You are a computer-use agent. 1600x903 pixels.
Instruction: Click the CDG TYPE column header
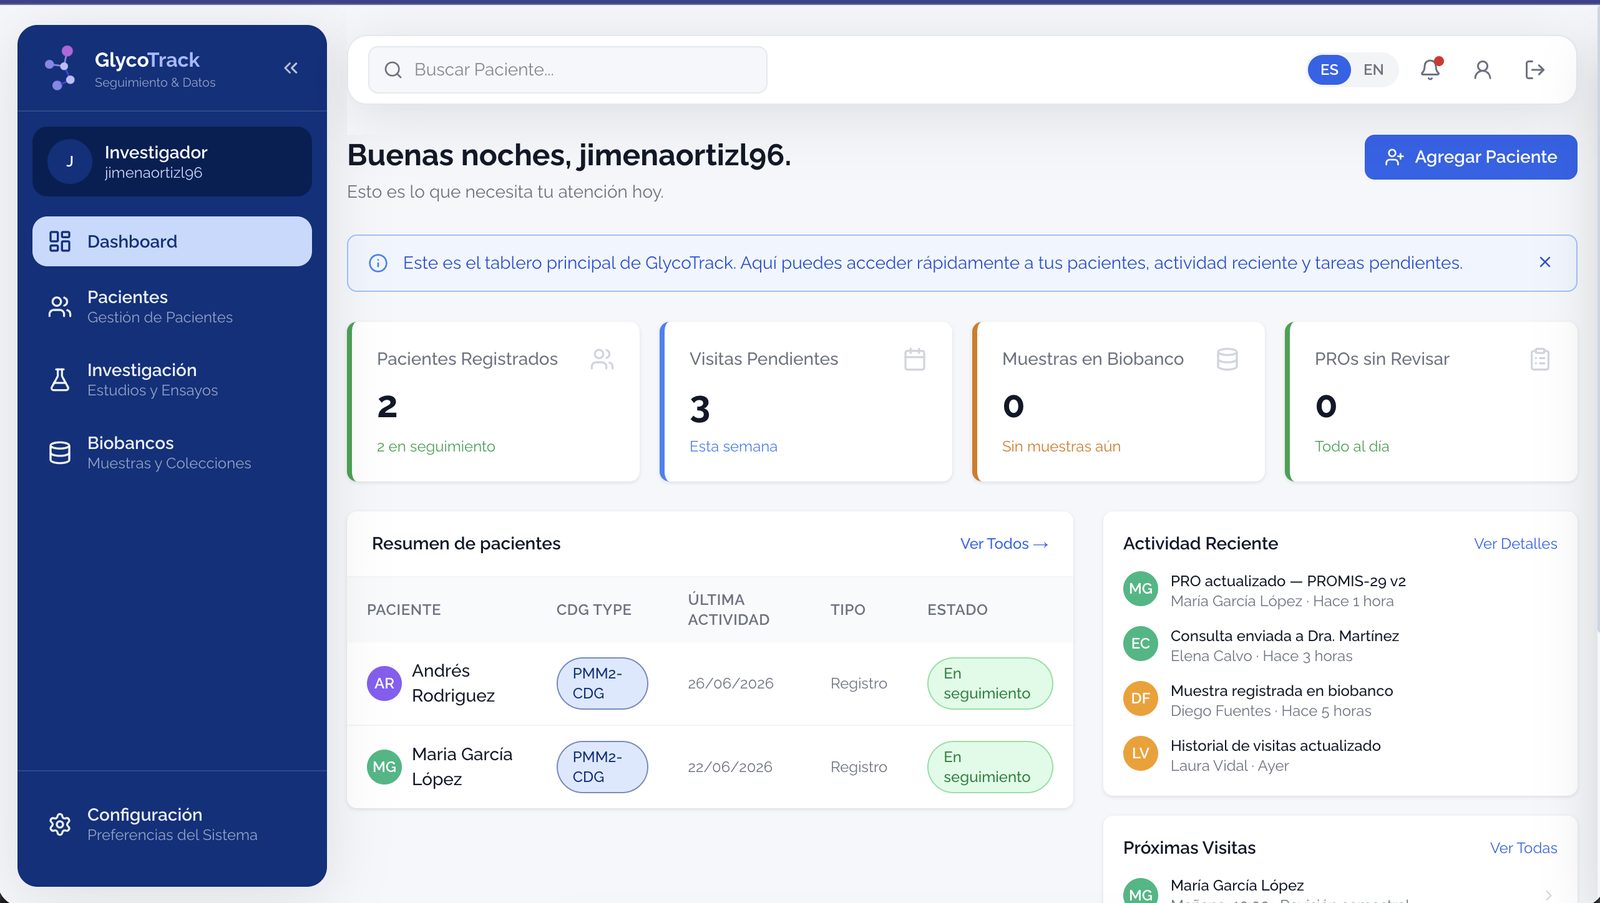pyautogui.click(x=594, y=610)
